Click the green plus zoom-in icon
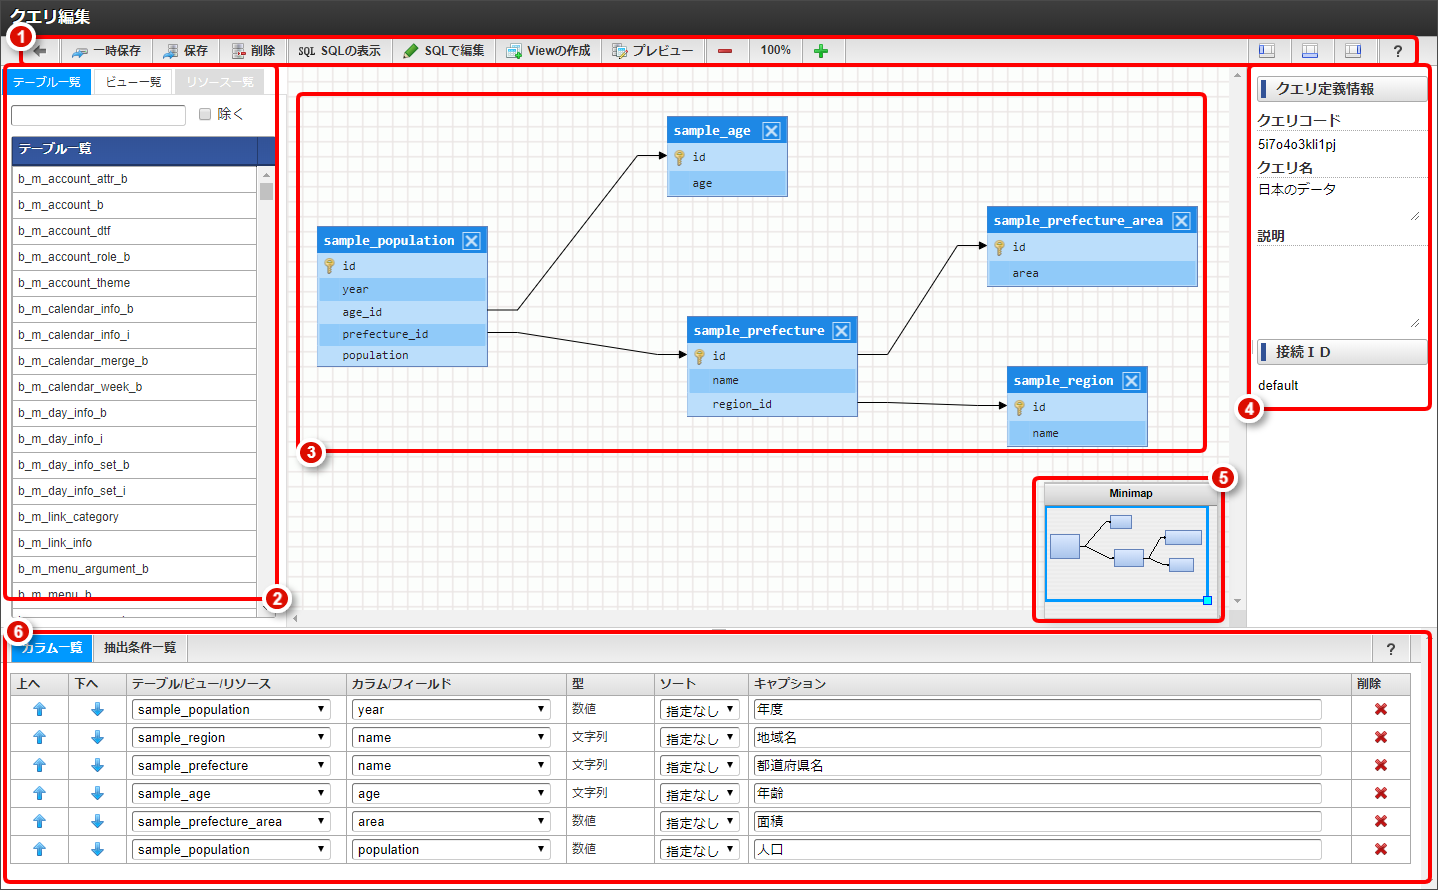 pos(821,51)
